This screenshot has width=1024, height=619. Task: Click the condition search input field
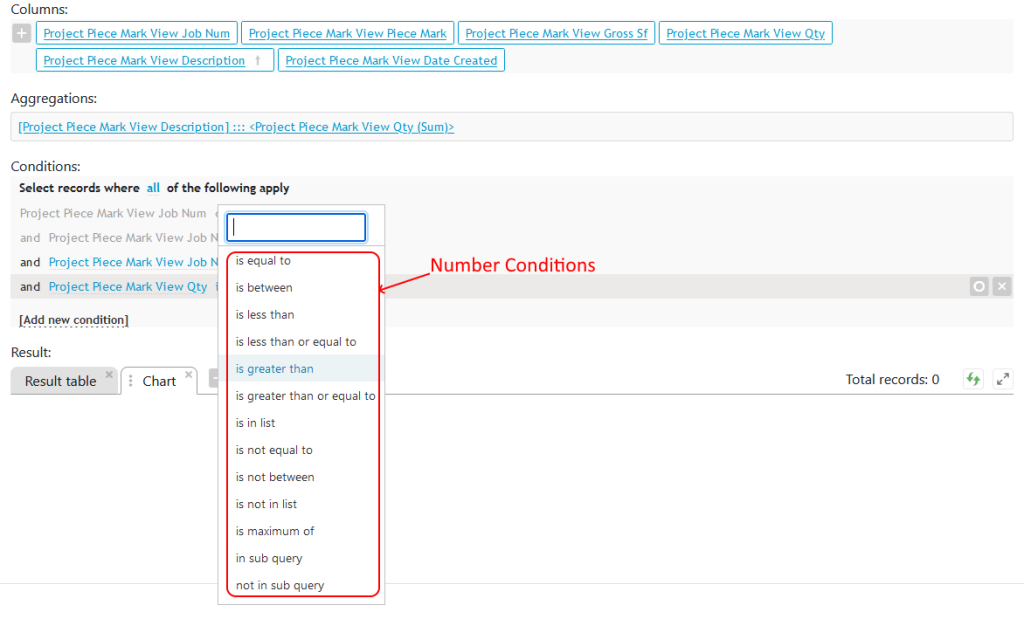[x=296, y=227]
